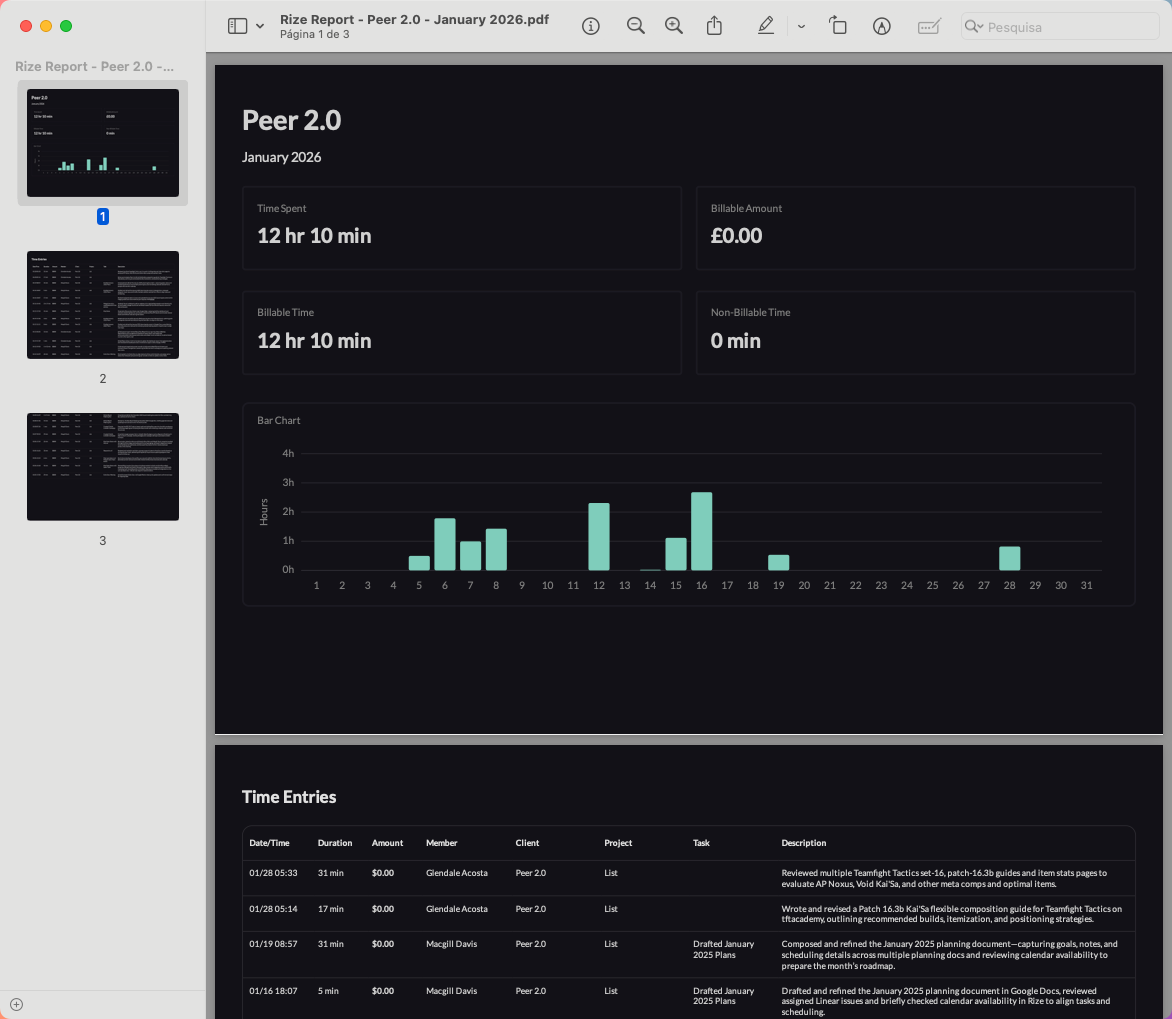Open sidebar view options chevron

(x=260, y=26)
